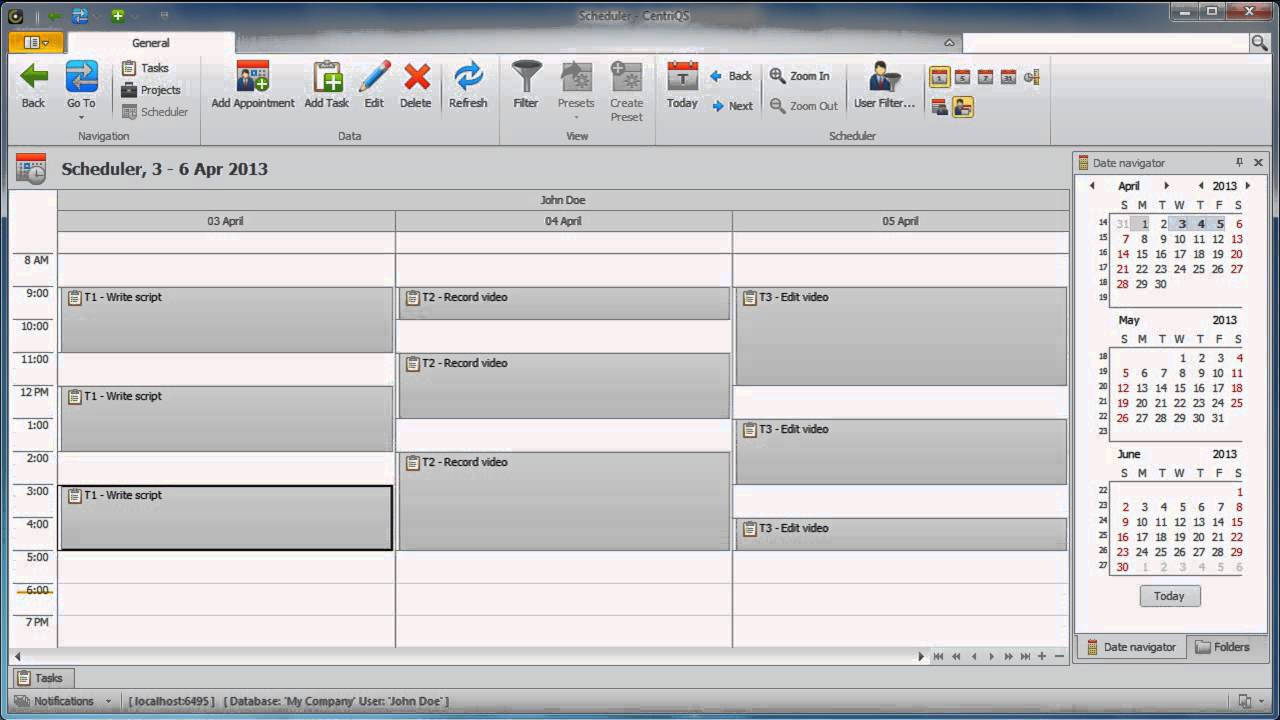Jump to Today in scheduler ribbon
Screen dimensions: 1280x720
(x=682, y=85)
